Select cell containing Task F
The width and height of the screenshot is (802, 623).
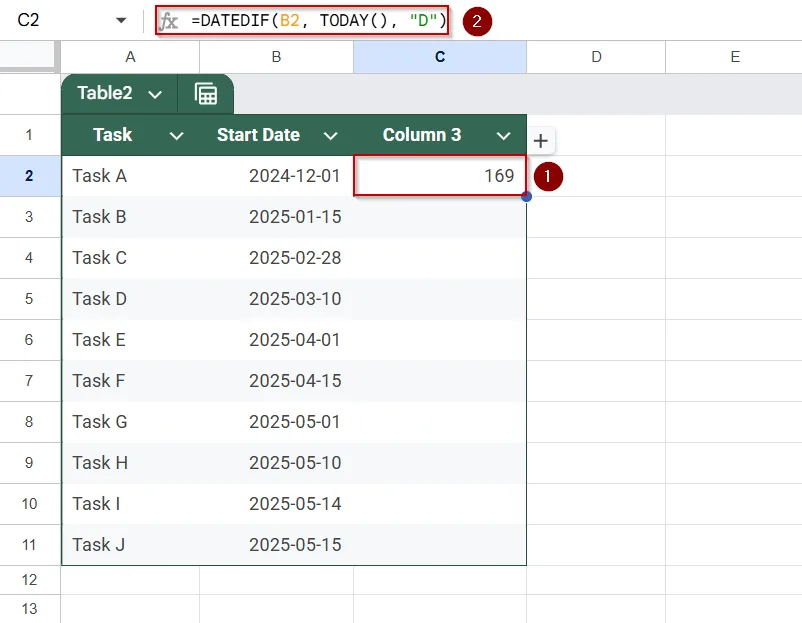point(130,381)
